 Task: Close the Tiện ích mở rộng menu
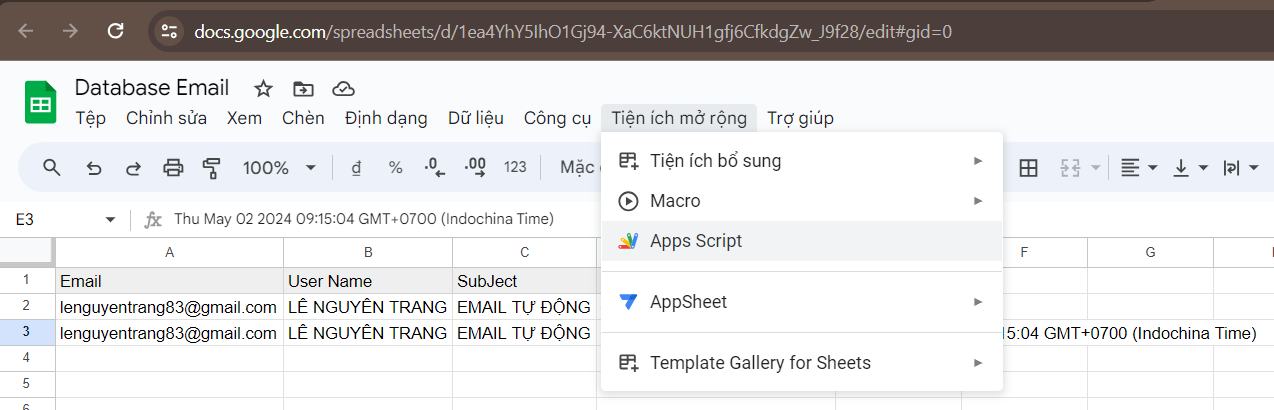679,118
